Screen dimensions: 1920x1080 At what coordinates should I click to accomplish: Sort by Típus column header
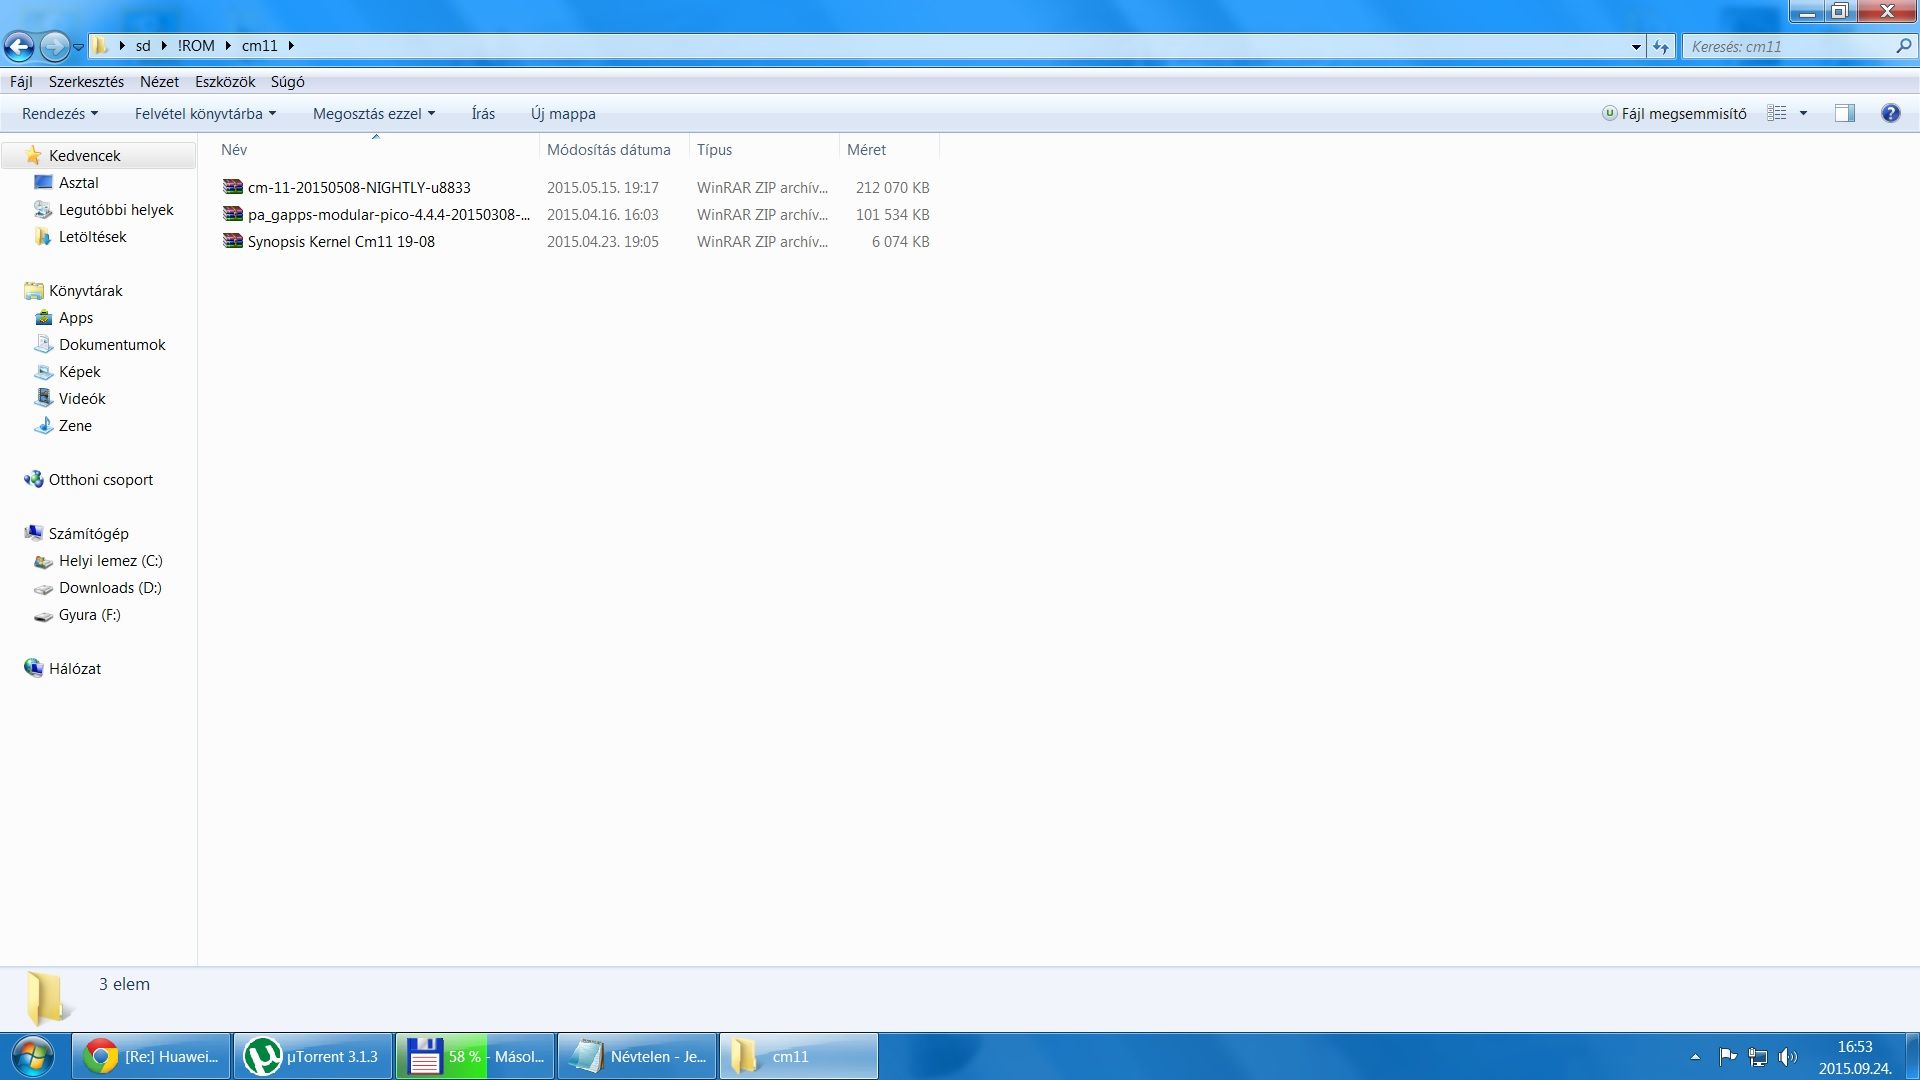point(715,150)
